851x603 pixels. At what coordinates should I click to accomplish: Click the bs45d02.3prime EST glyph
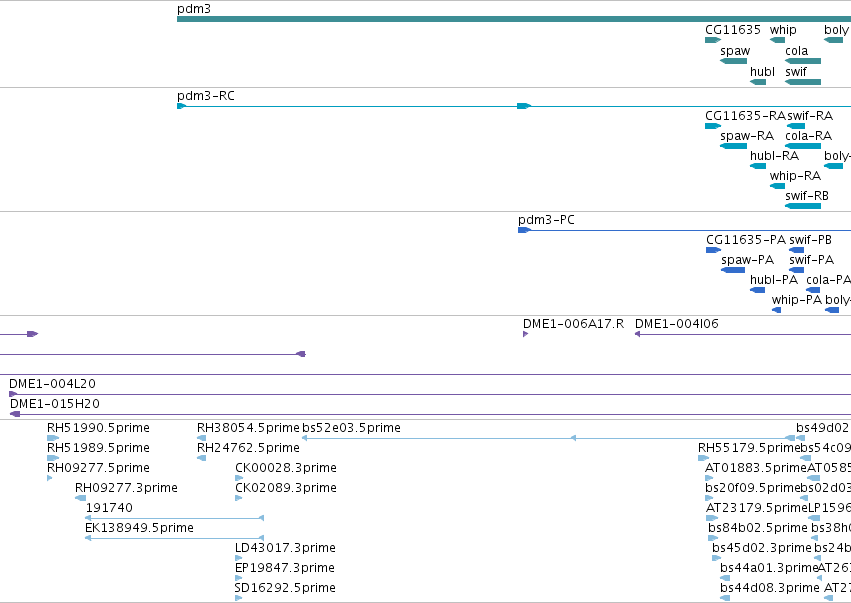click(x=716, y=558)
